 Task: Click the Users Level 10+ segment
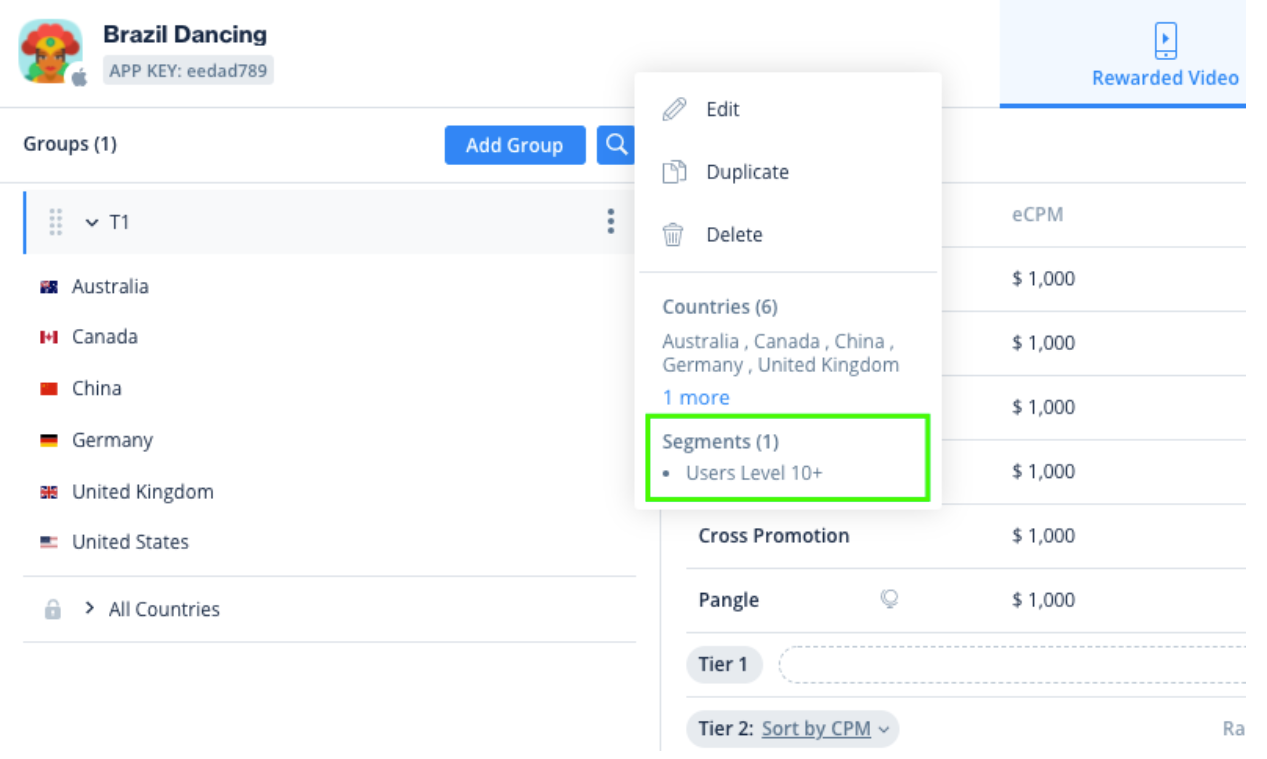click(x=754, y=473)
